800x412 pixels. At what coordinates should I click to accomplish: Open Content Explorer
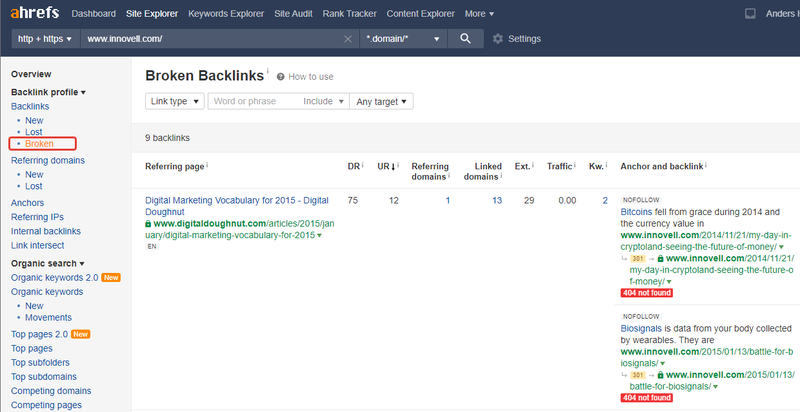coord(420,14)
